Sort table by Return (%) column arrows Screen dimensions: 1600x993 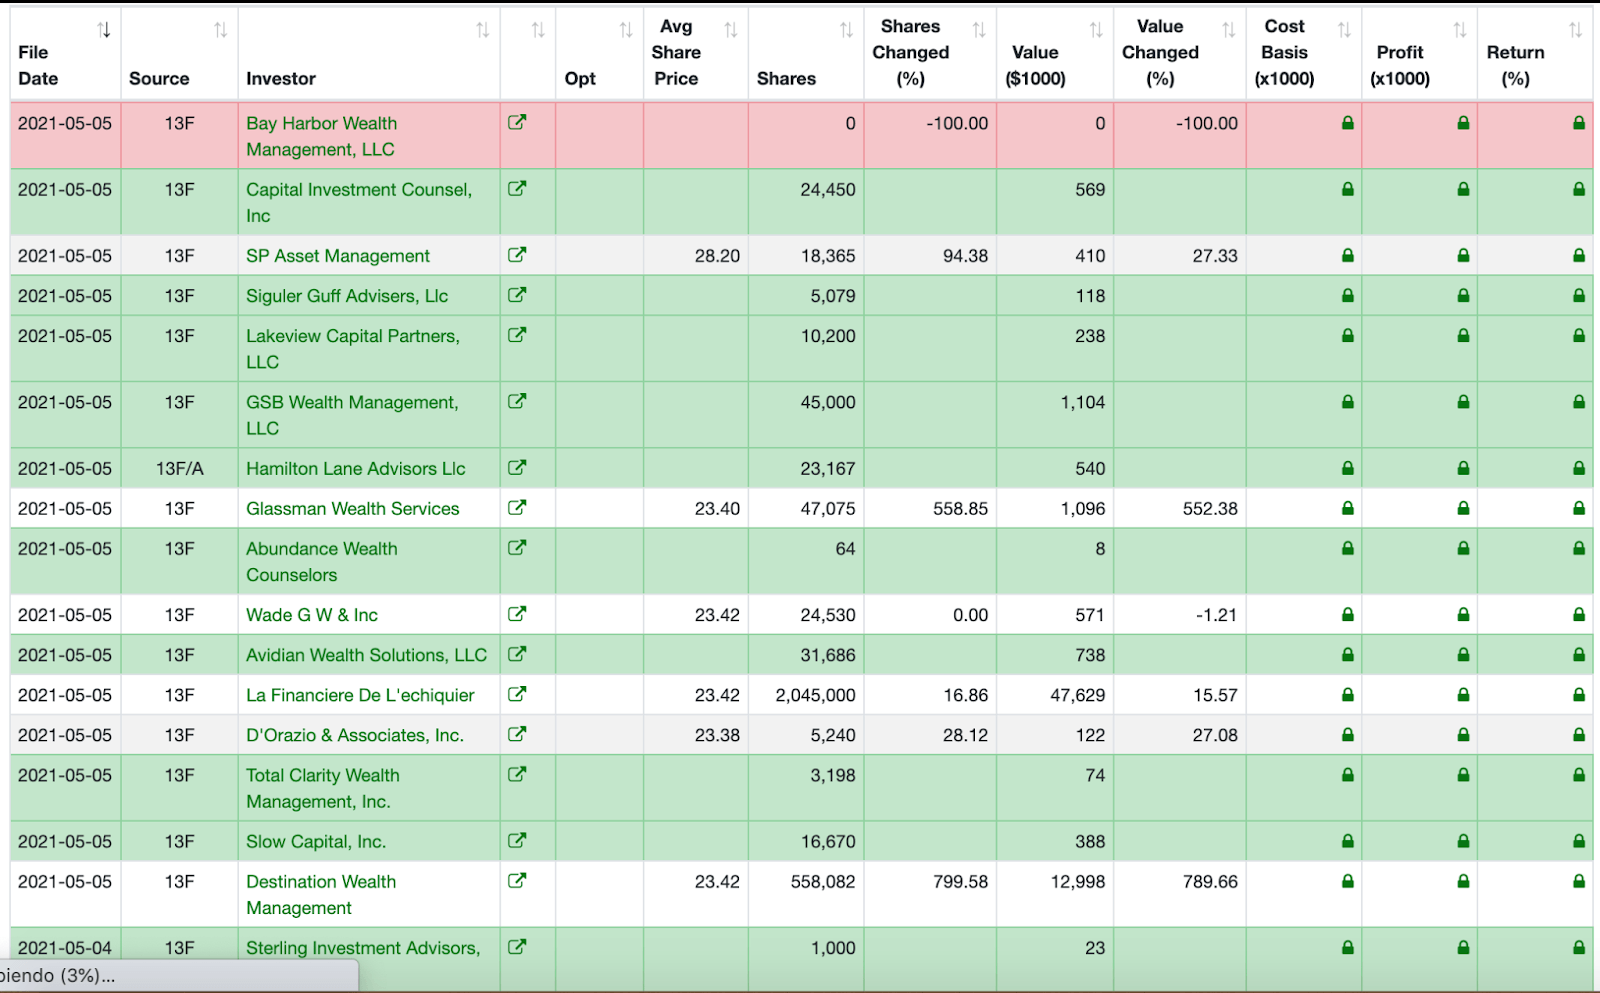pyautogui.click(x=1576, y=30)
